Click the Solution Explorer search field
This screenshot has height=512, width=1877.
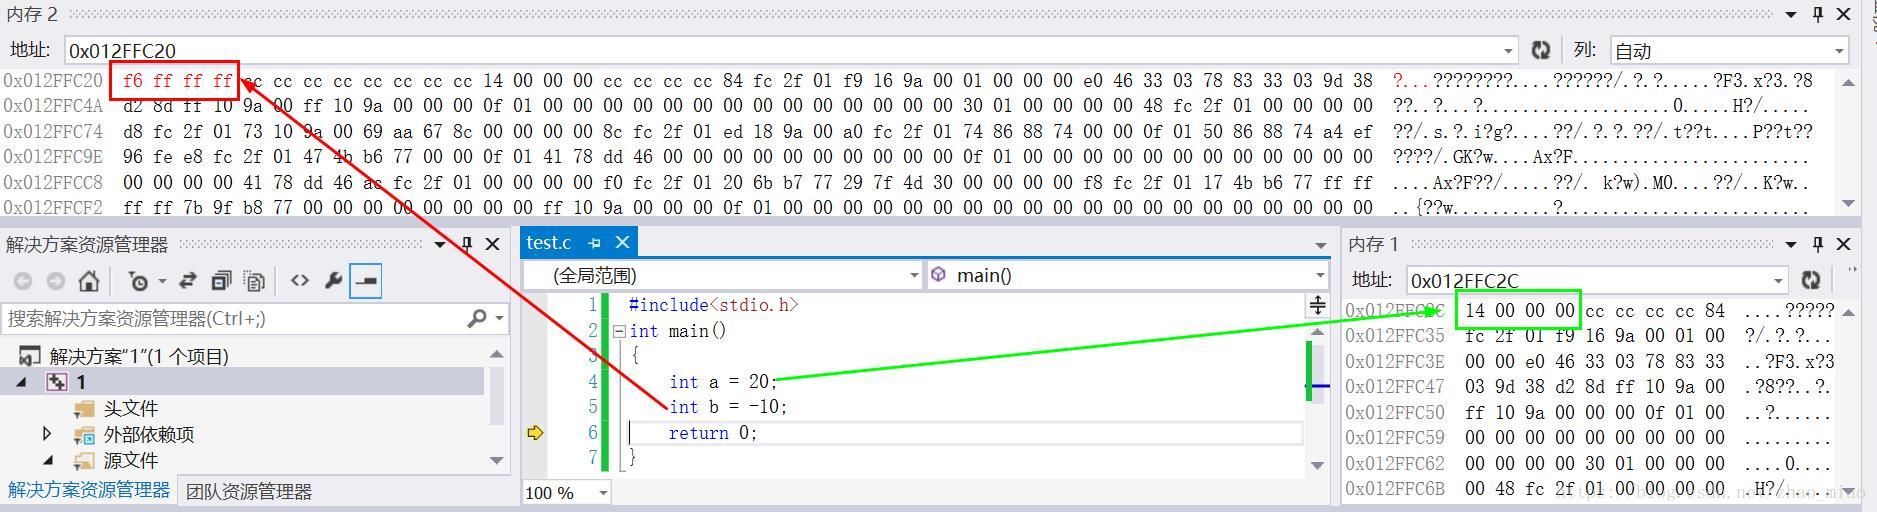tap(232, 318)
